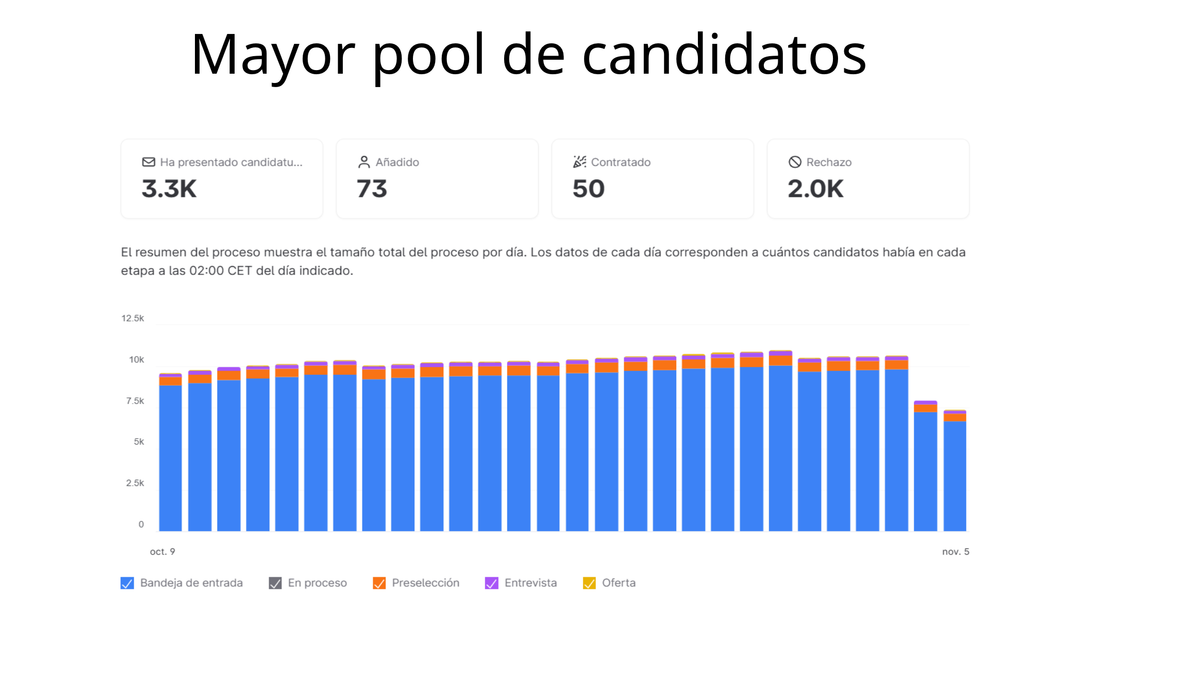Viewport: 1200px width, 673px height.
Task: Toggle the Preselección series checkbox
Action: coord(379,583)
